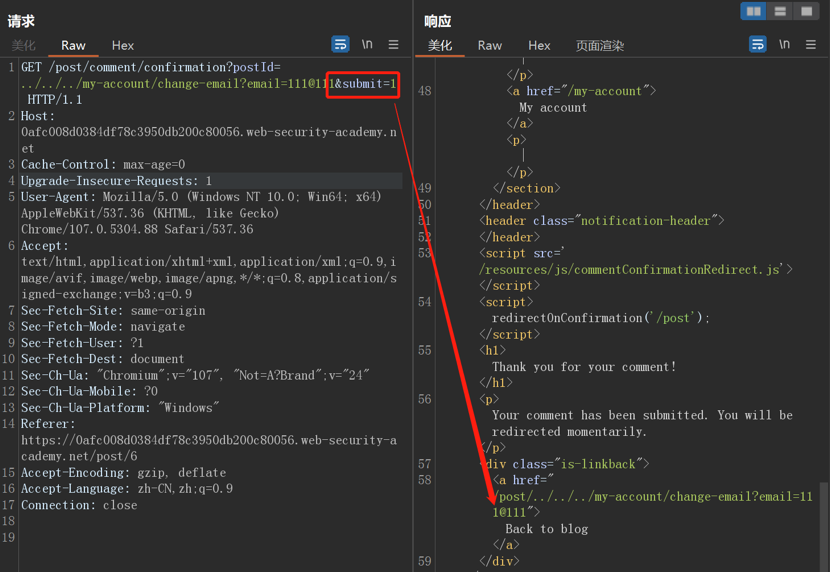The image size is (830, 572).
Task: Open the 页面渲染 render tab
Action: [x=600, y=46]
